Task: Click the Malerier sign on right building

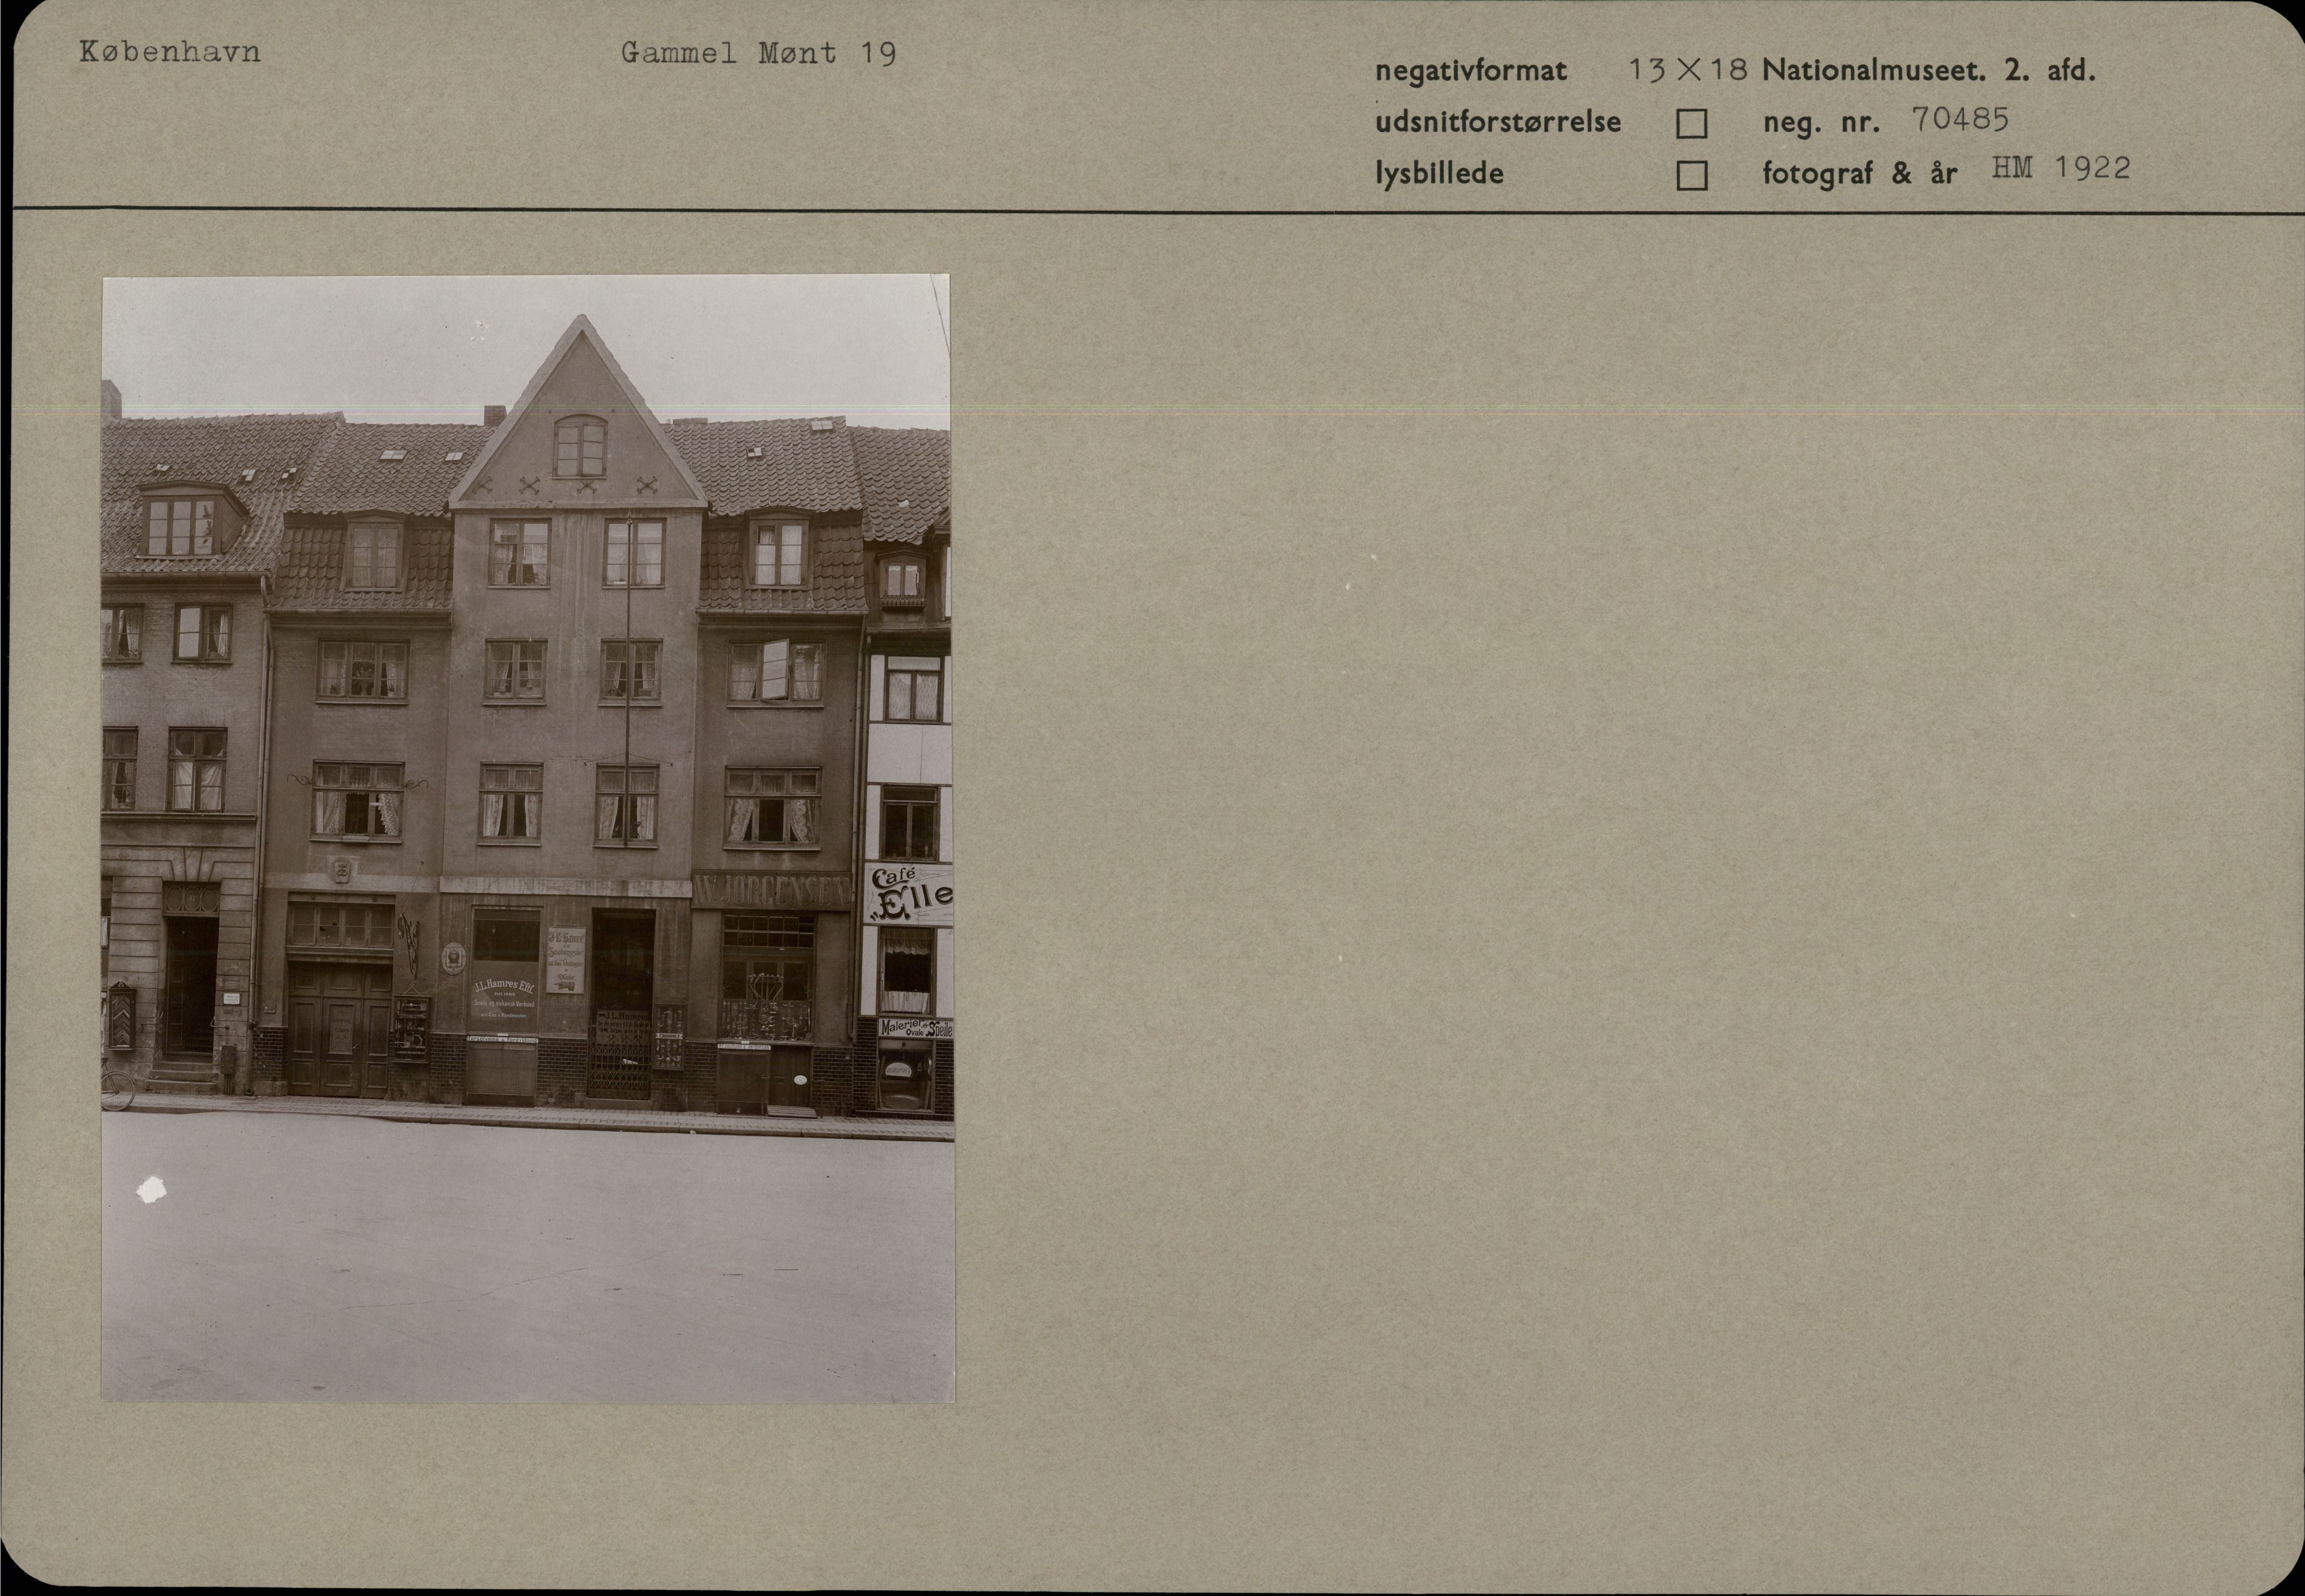Action: [x=915, y=1028]
